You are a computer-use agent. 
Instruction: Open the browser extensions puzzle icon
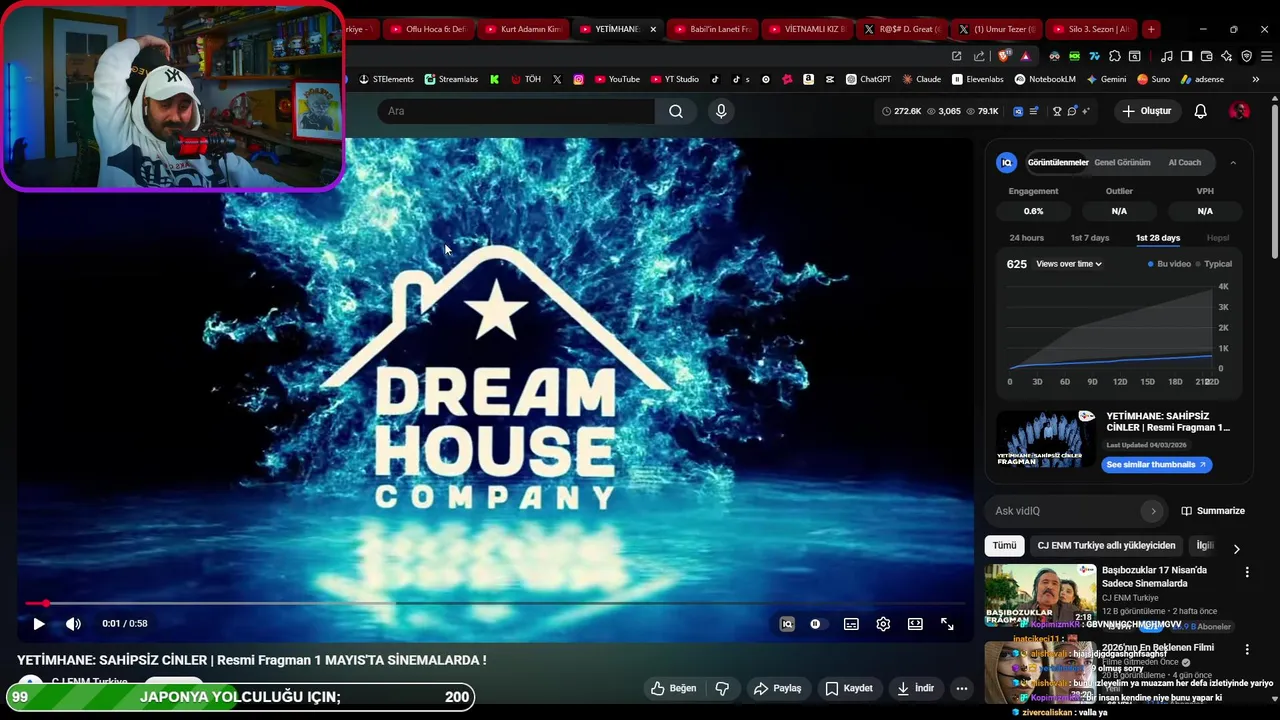[x=1114, y=56]
